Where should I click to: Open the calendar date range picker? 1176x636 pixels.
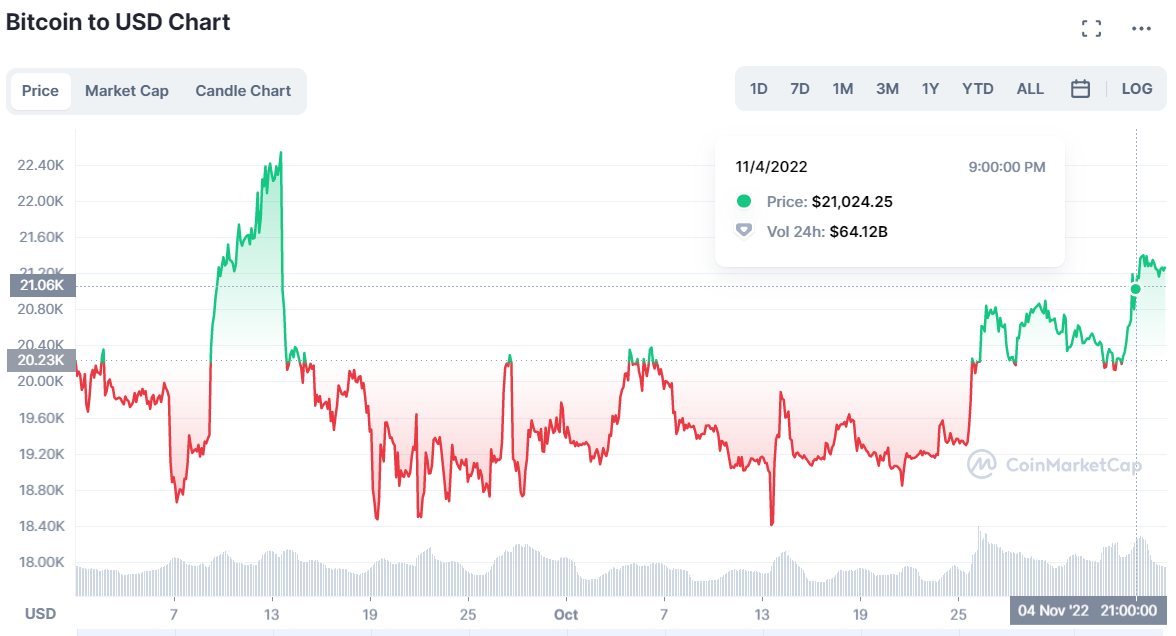pos(1080,88)
